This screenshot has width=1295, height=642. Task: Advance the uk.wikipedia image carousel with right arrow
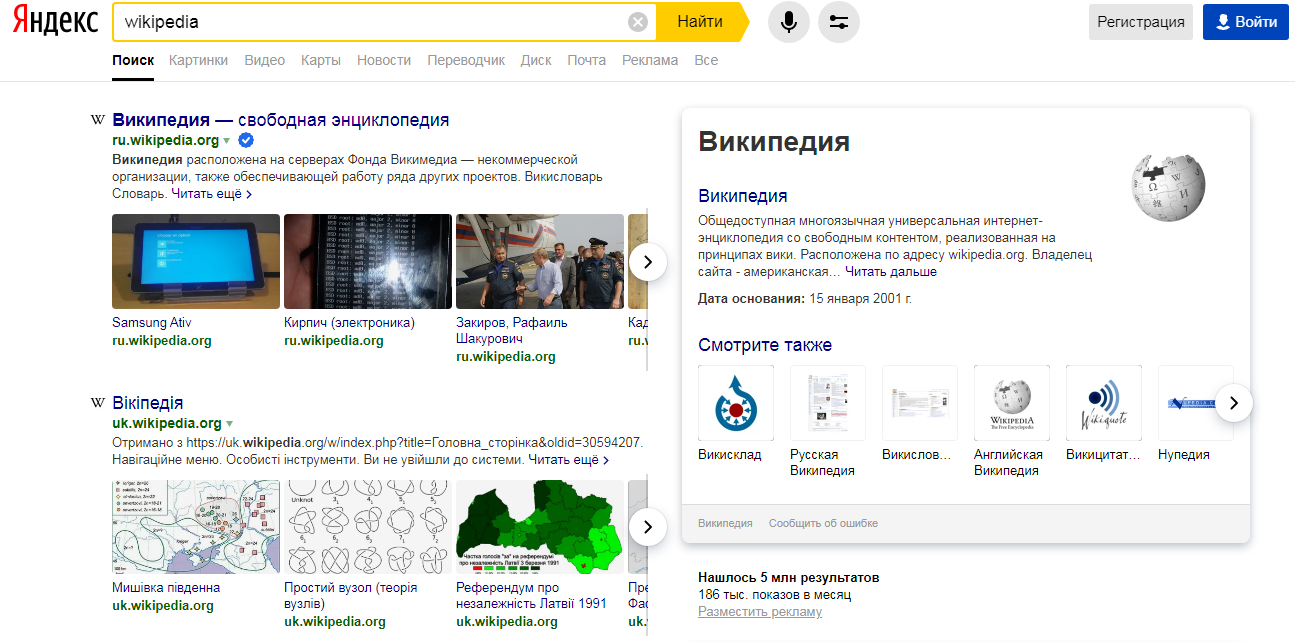[648, 527]
